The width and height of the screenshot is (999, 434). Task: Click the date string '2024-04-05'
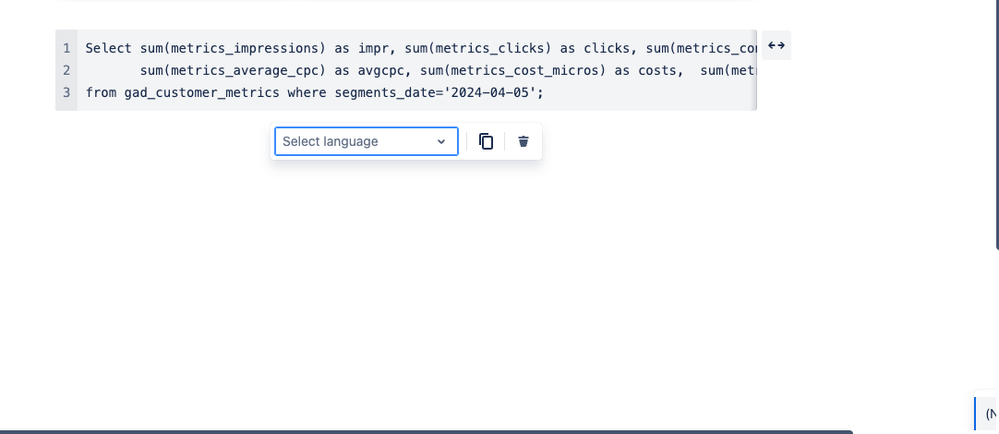click(x=490, y=92)
